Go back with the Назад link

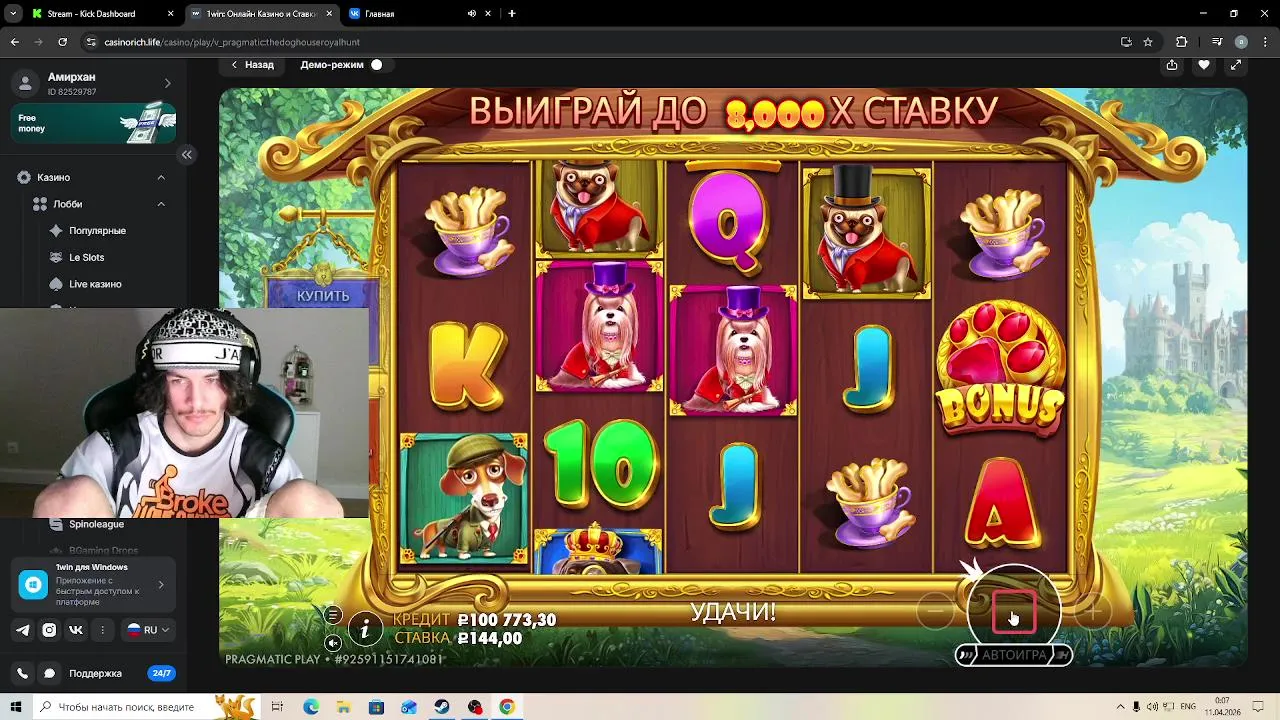tap(252, 65)
